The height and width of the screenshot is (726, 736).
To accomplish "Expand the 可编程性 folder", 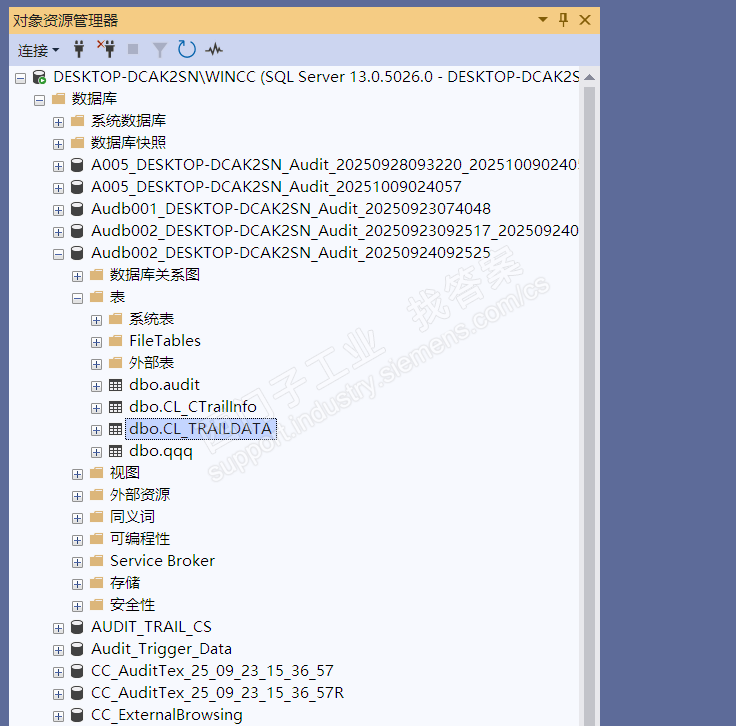I will point(77,541).
